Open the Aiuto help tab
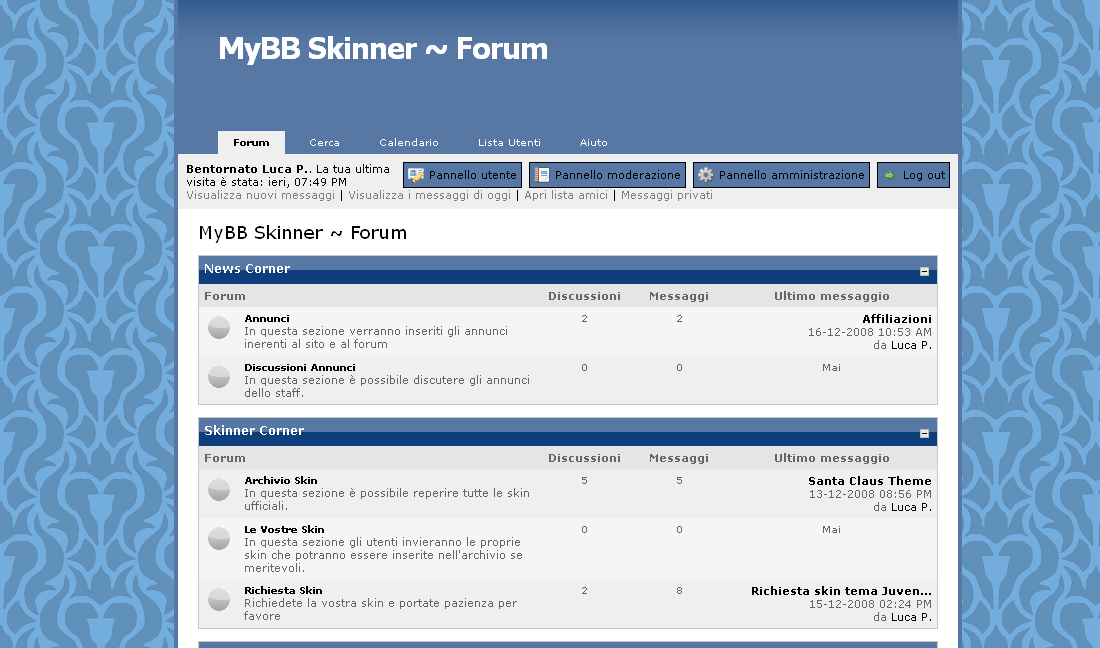The height and width of the screenshot is (648, 1100). 593,143
